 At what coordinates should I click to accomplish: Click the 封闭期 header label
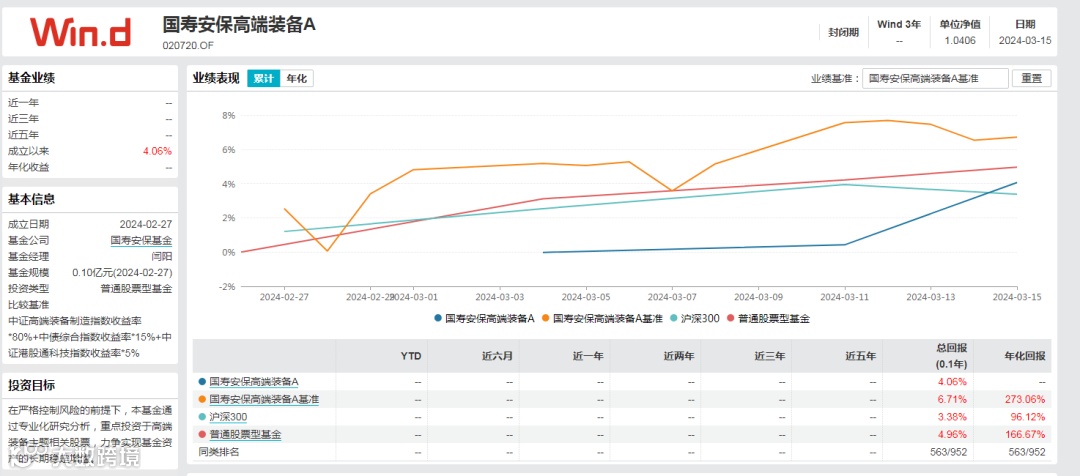coord(844,32)
